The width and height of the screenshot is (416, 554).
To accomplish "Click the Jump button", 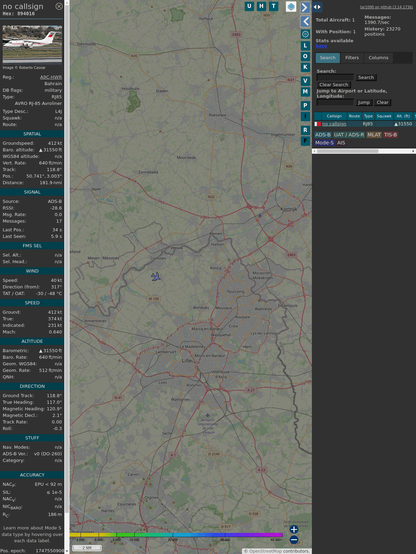I will point(363,102).
